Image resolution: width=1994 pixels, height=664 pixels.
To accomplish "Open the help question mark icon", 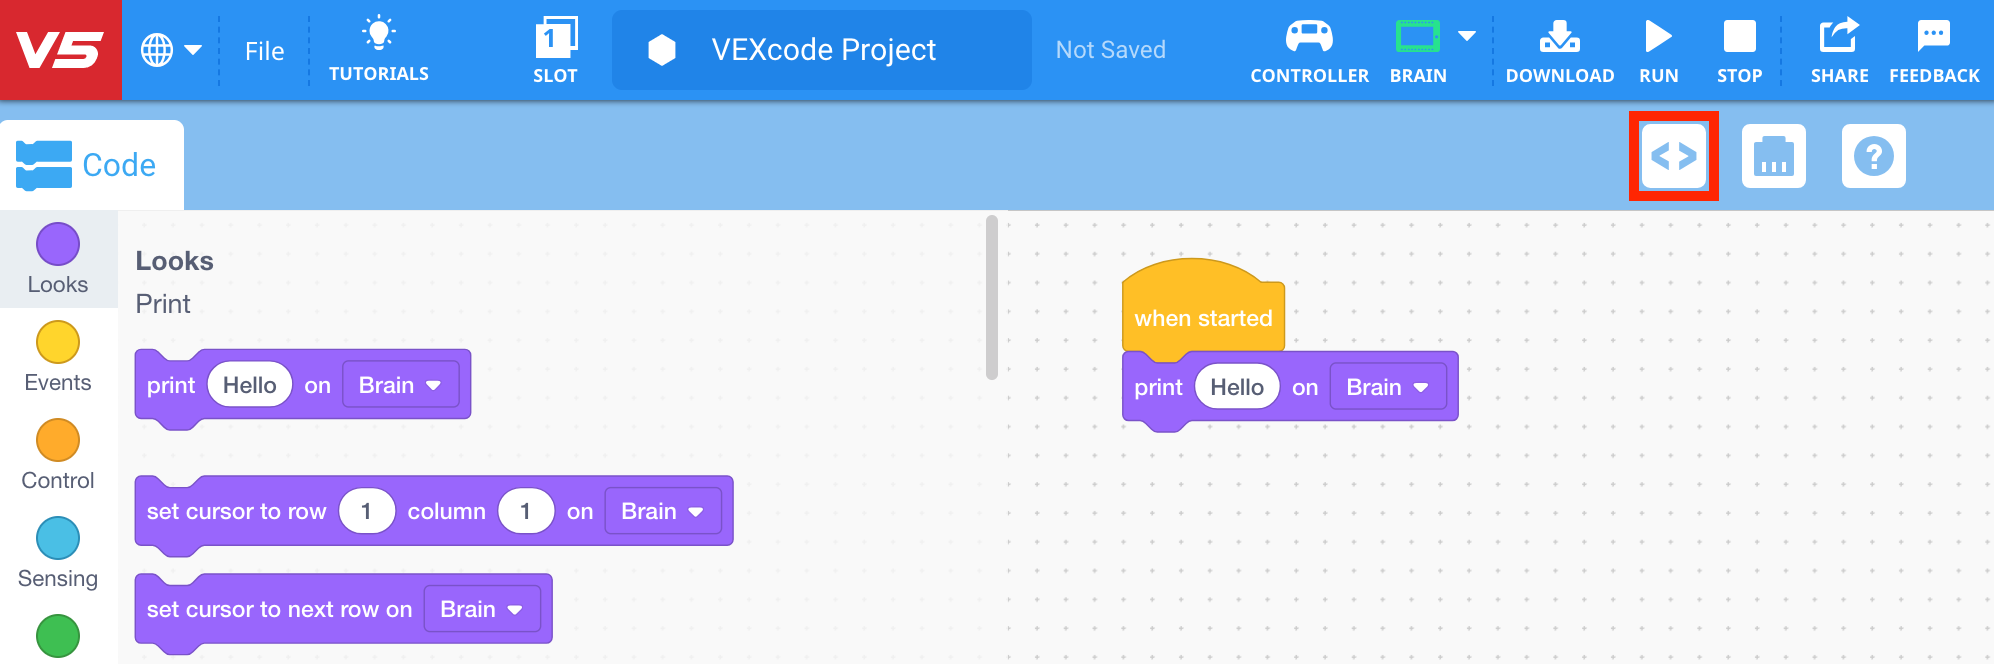I will click(1873, 156).
